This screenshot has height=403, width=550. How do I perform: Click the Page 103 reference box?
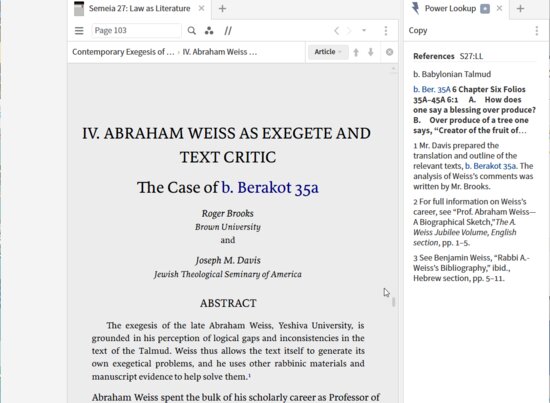coord(136,31)
